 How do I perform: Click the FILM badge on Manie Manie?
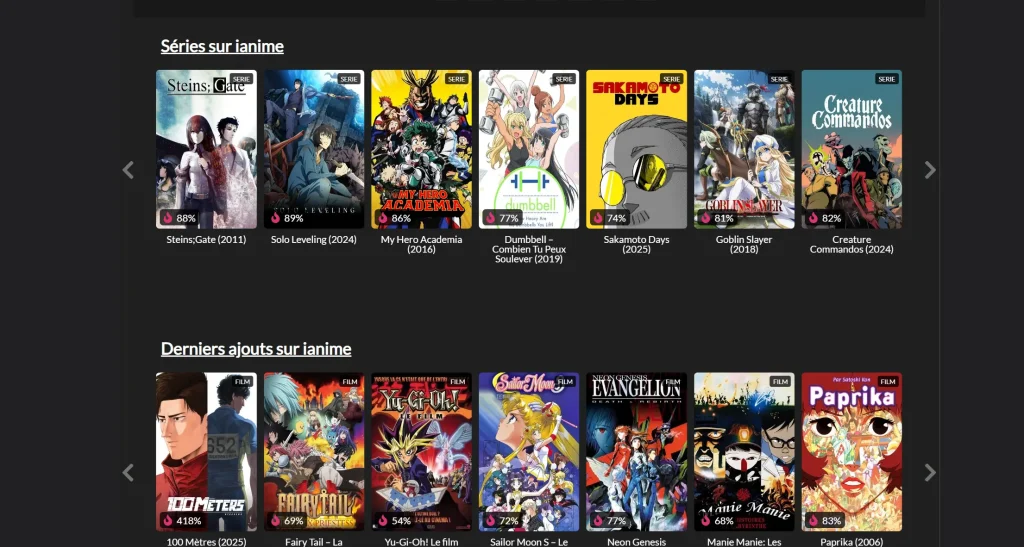tap(780, 381)
